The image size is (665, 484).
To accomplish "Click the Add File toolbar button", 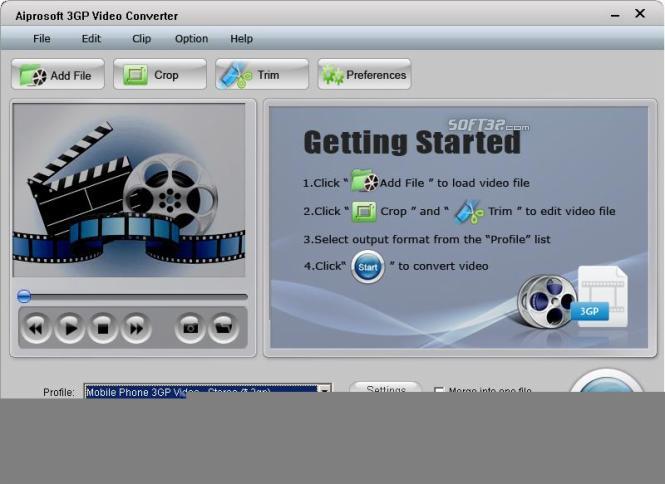I will coord(58,75).
